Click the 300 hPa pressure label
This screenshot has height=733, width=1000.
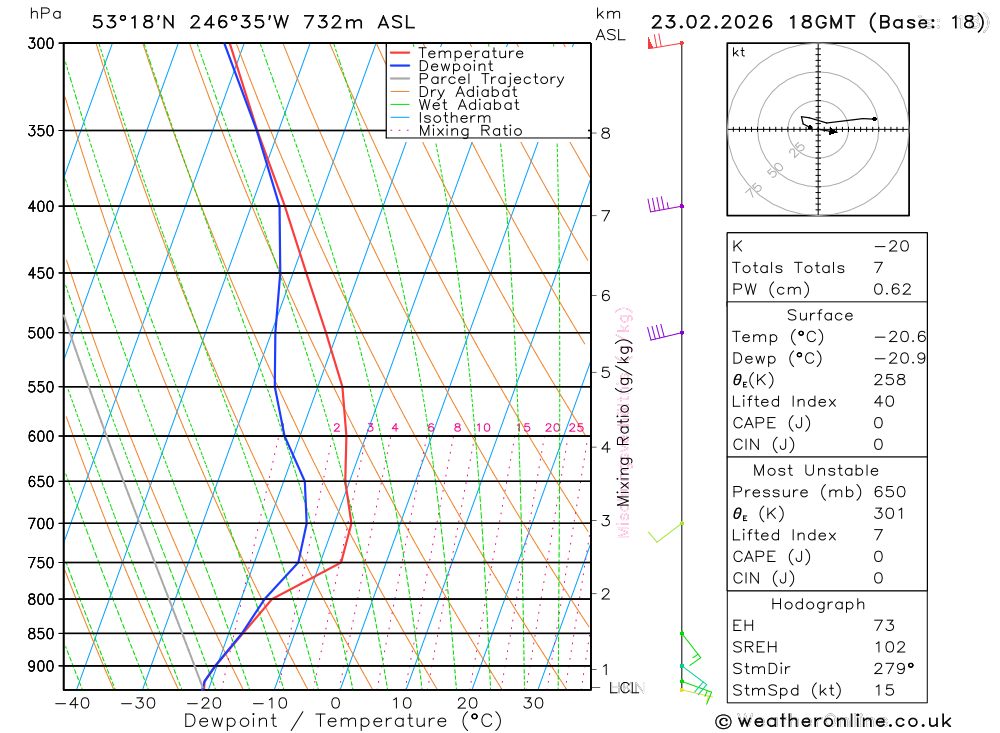[x=41, y=43]
